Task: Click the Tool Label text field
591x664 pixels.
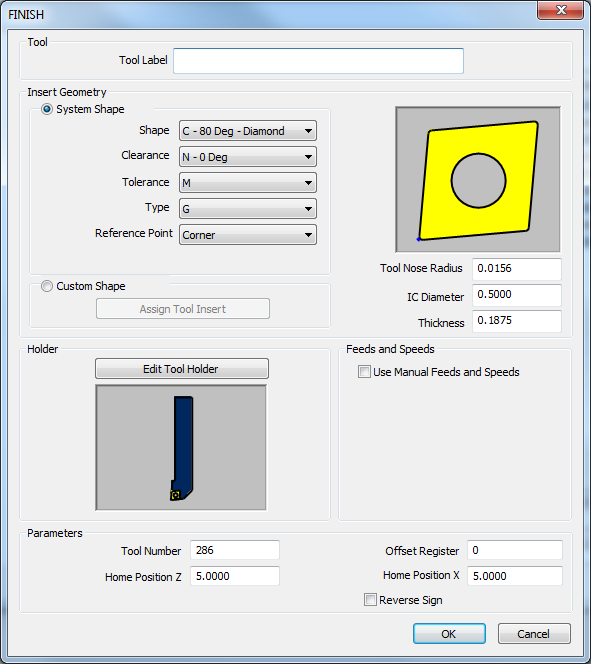Action: 318,61
